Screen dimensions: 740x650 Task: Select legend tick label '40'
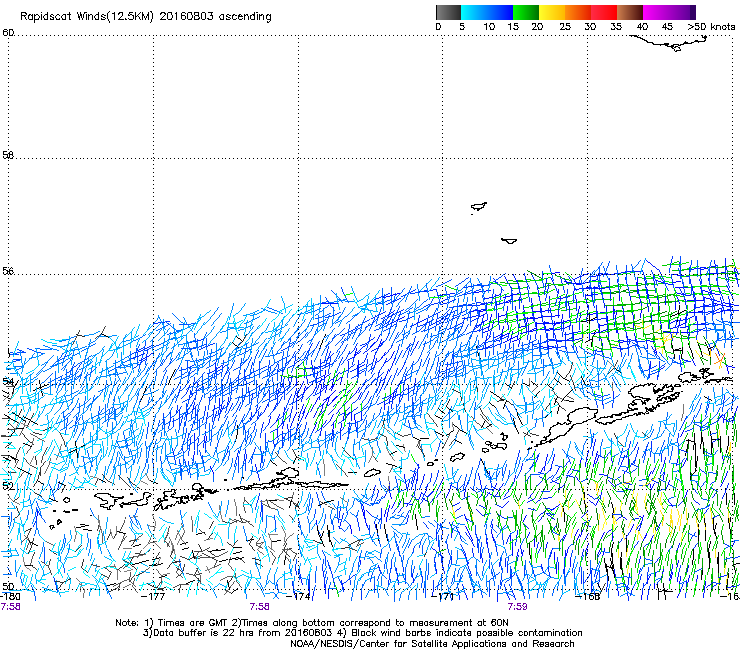tap(642, 27)
